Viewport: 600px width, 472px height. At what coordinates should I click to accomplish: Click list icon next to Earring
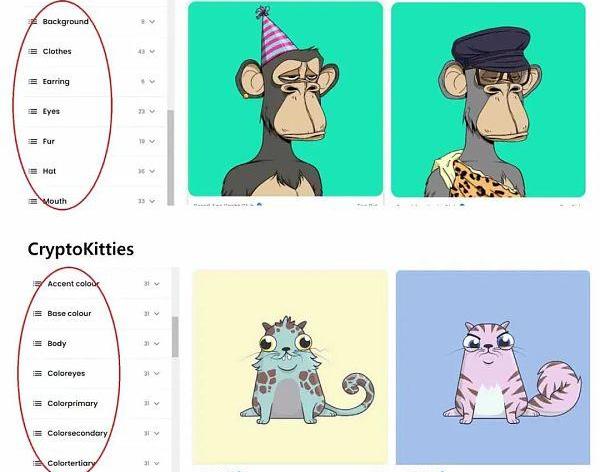33,82
